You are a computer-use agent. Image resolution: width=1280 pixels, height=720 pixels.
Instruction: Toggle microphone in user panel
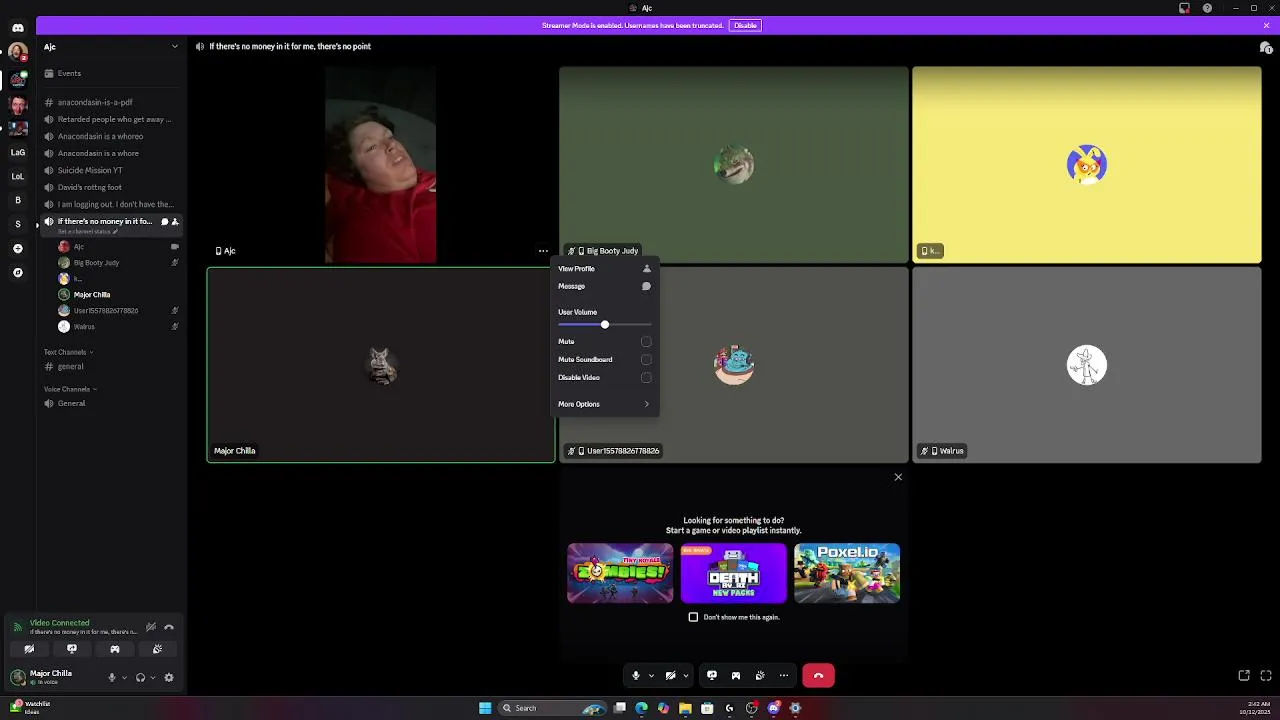point(112,677)
